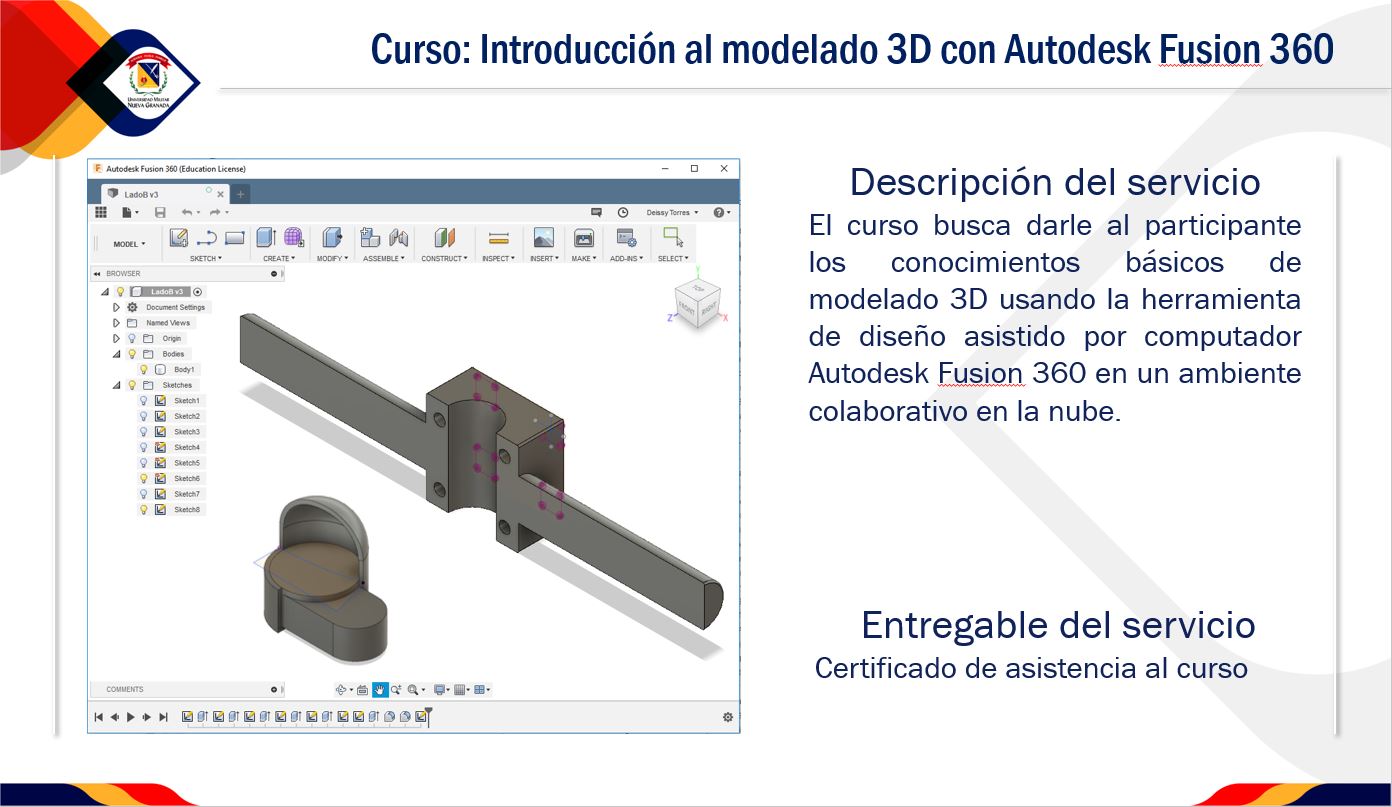The image size is (1392, 807).
Task: Open the Deissy Torres account dropdown
Action: (672, 212)
